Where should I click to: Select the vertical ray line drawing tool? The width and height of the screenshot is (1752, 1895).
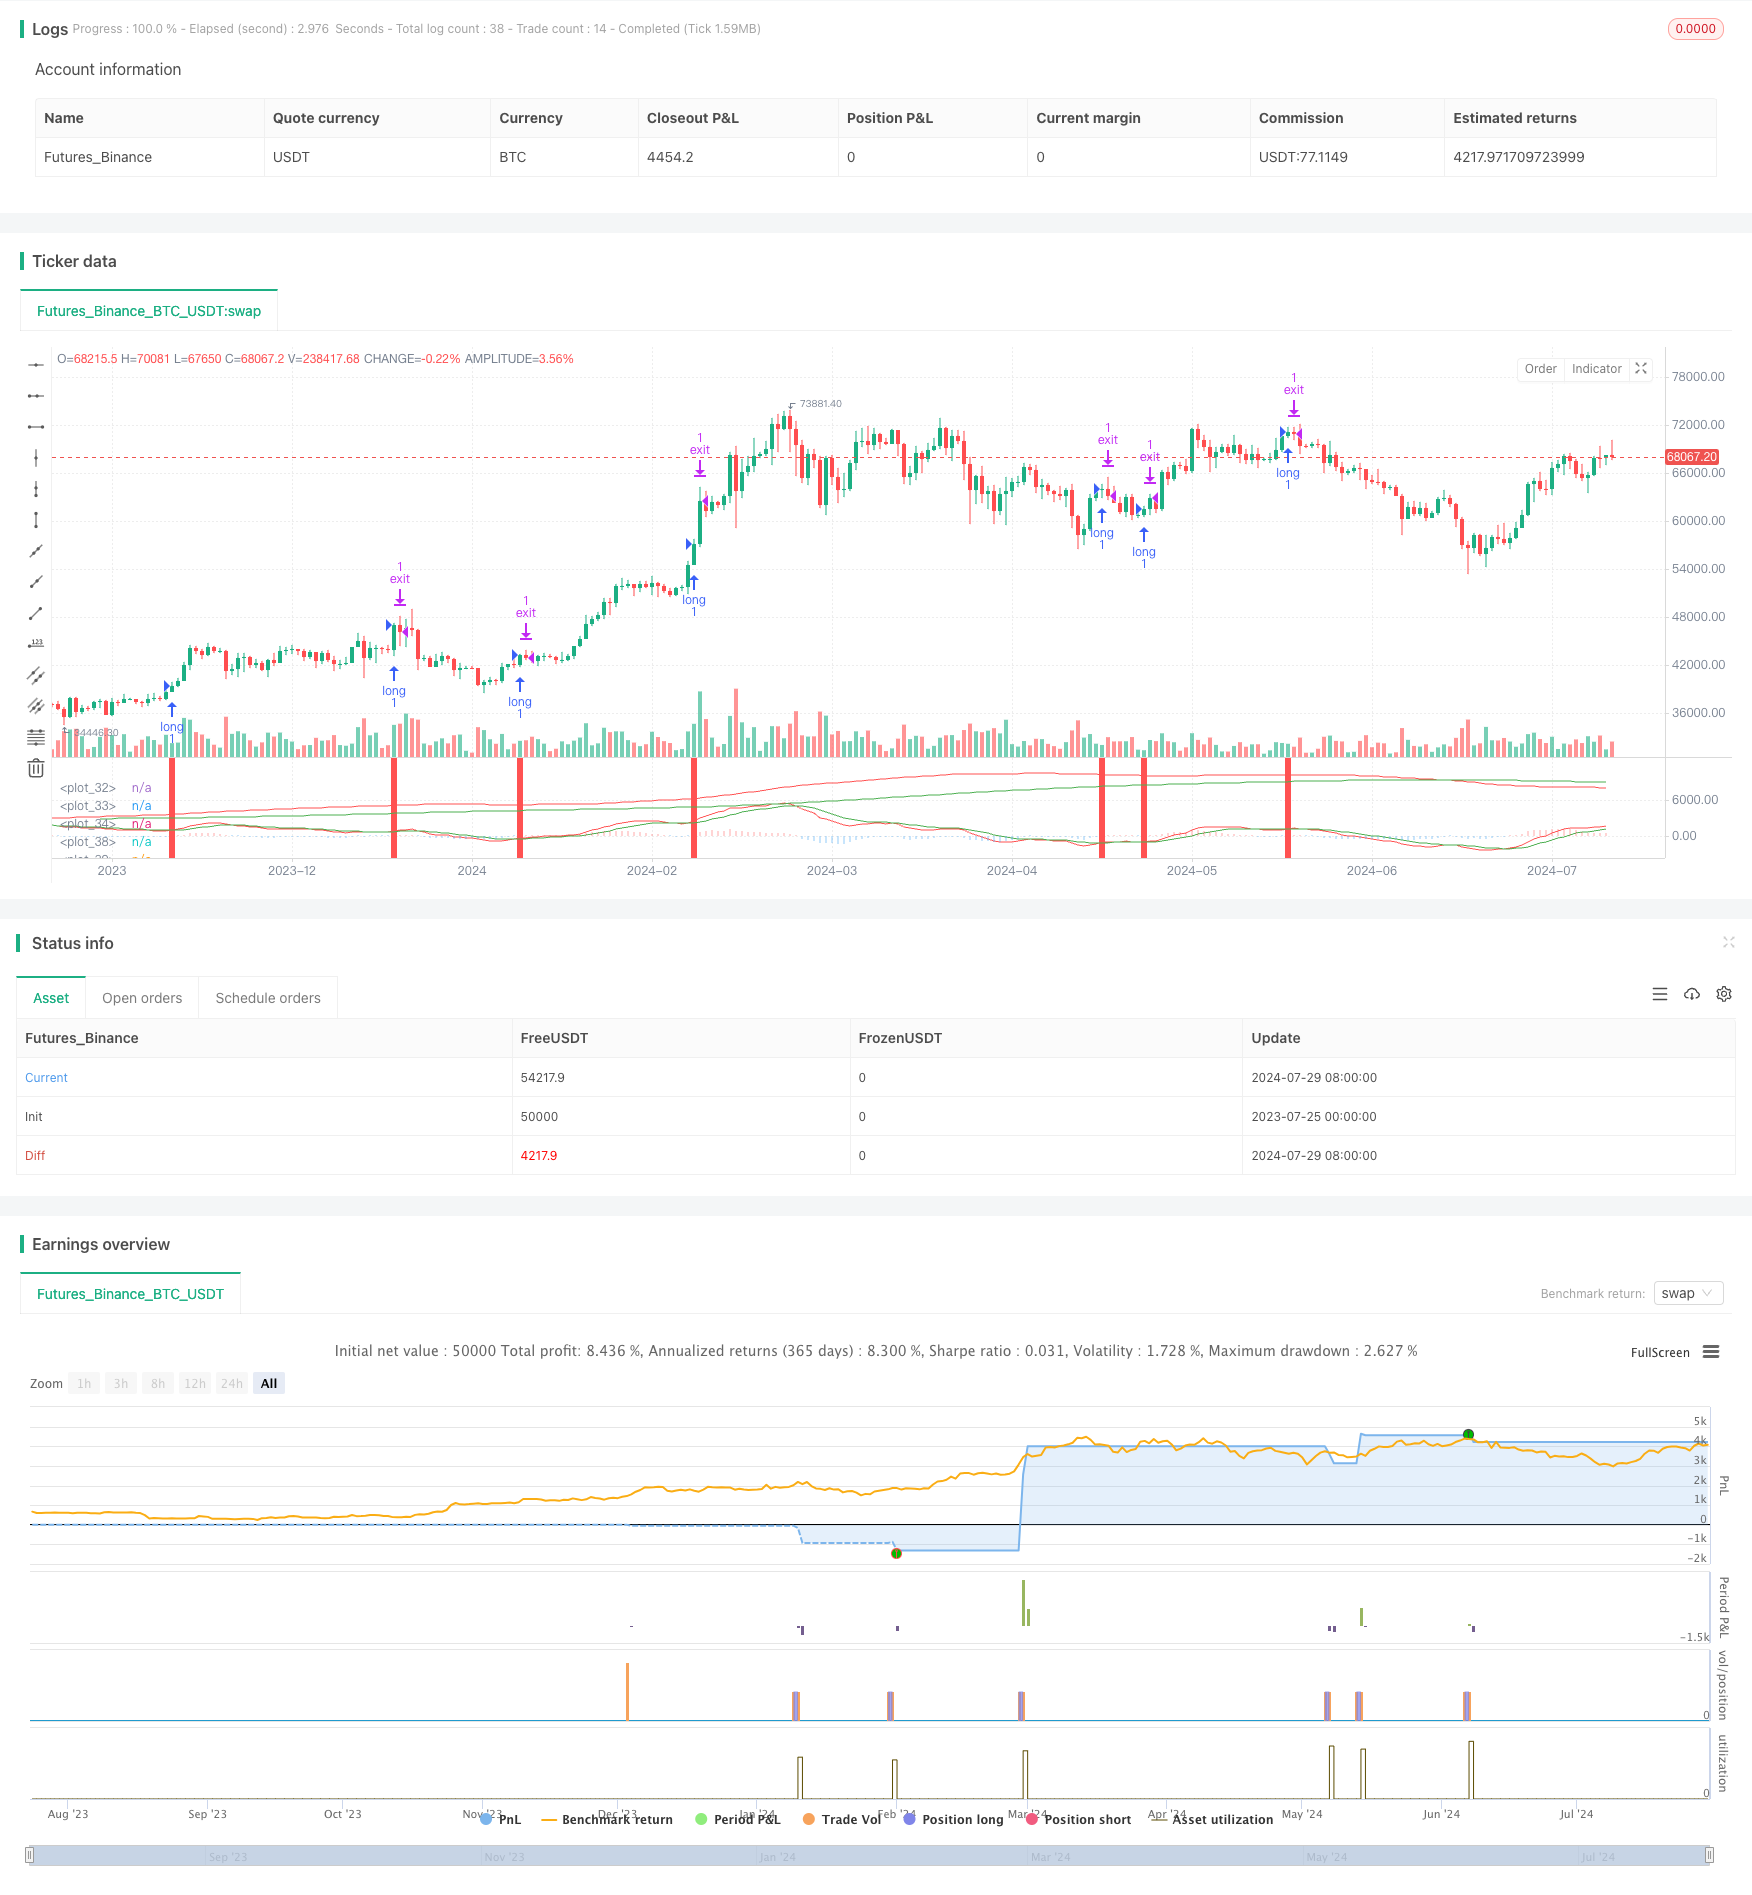click(36, 489)
